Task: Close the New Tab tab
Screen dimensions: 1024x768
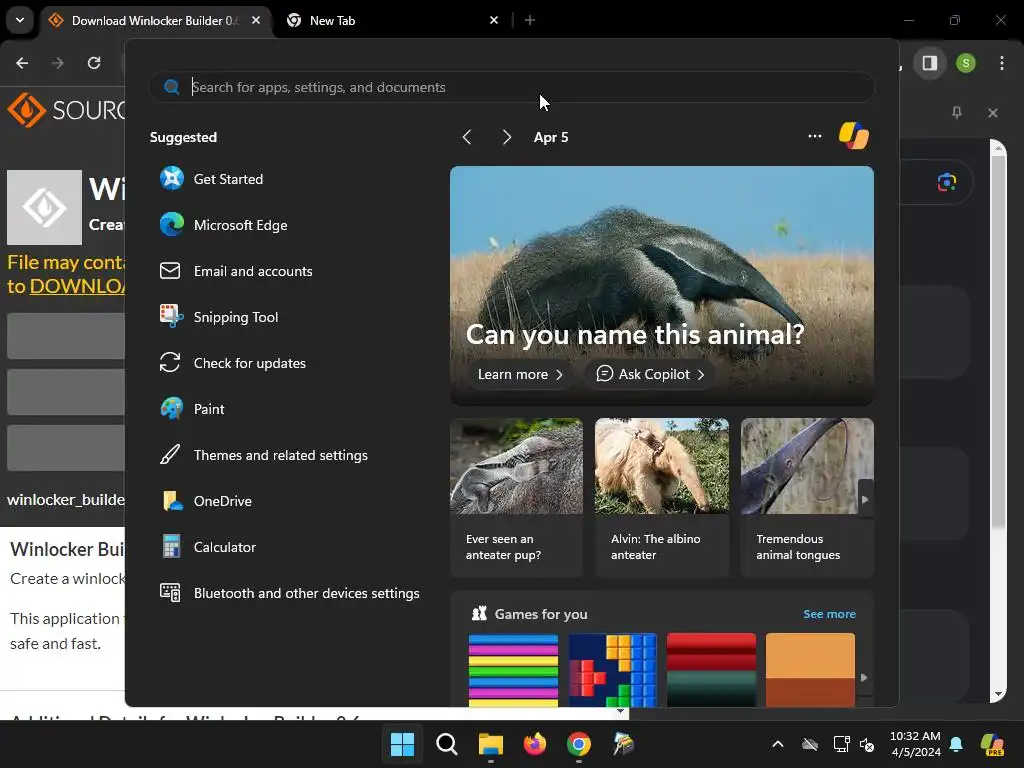Action: 494,20
